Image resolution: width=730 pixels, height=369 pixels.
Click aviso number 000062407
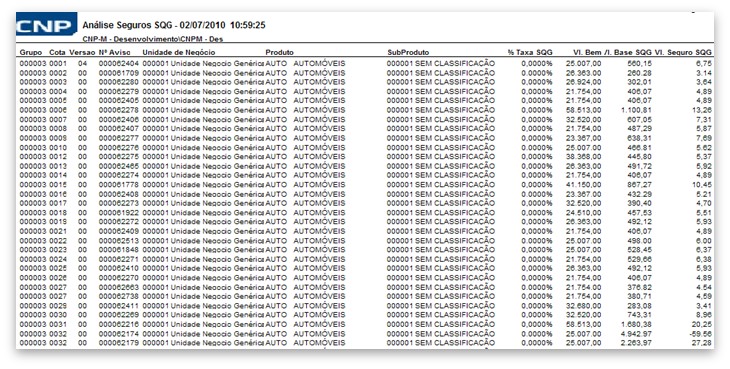(119, 128)
